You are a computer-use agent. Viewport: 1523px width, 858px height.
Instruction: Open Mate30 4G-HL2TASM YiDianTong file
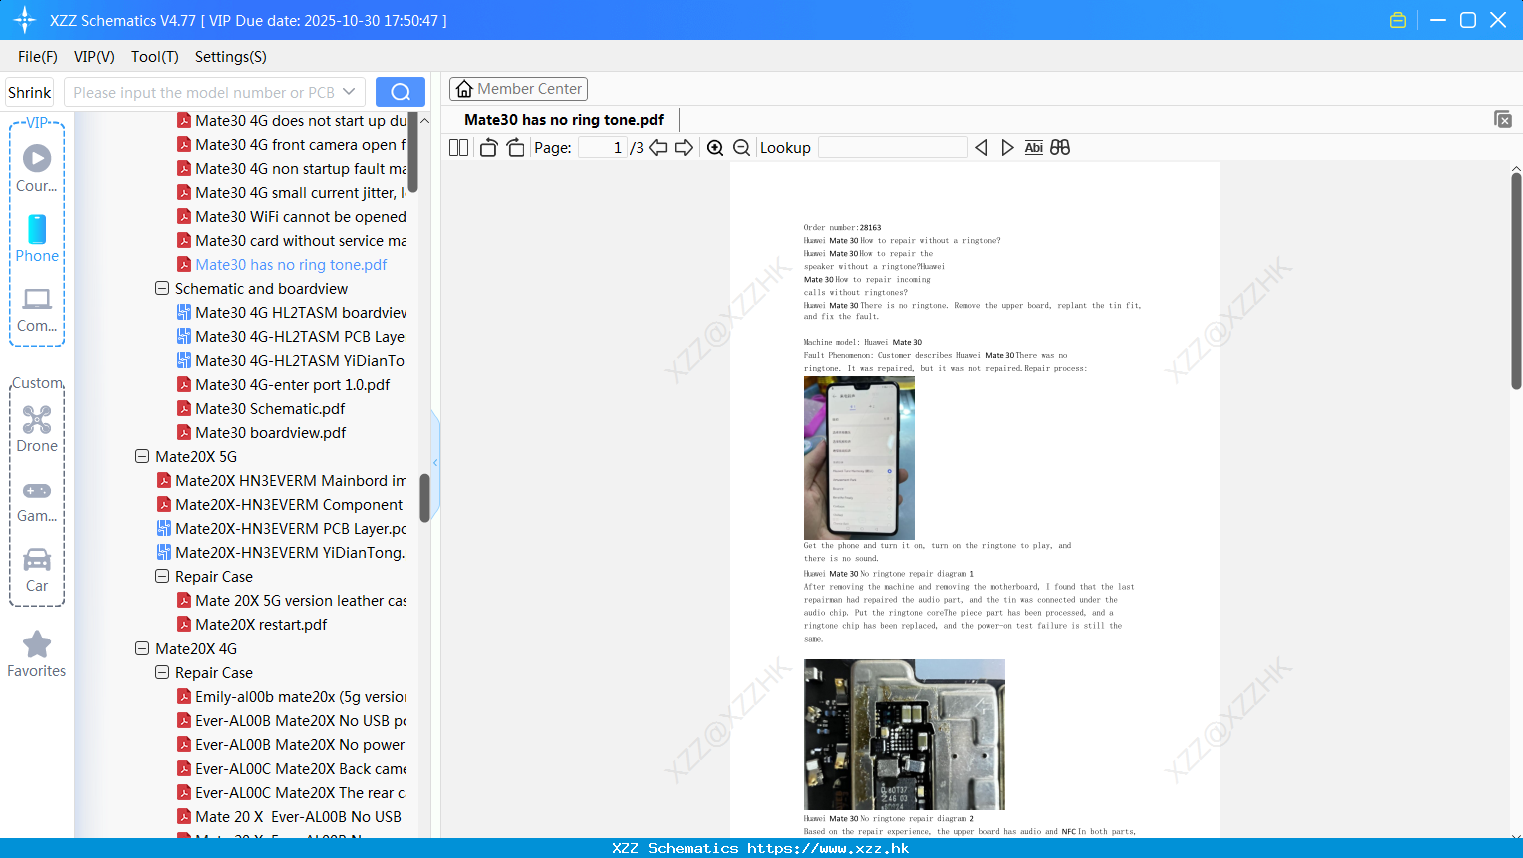(x=292, y=361)
